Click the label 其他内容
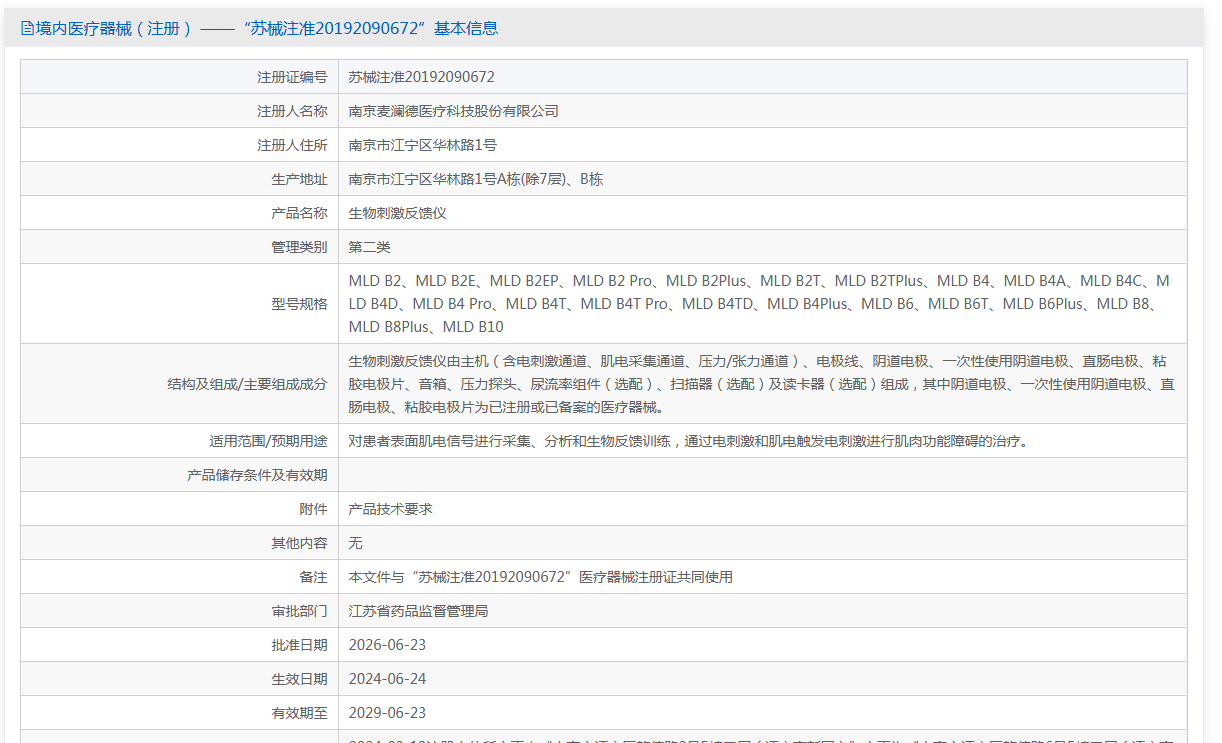The image size is (1222, 743). 299,543
